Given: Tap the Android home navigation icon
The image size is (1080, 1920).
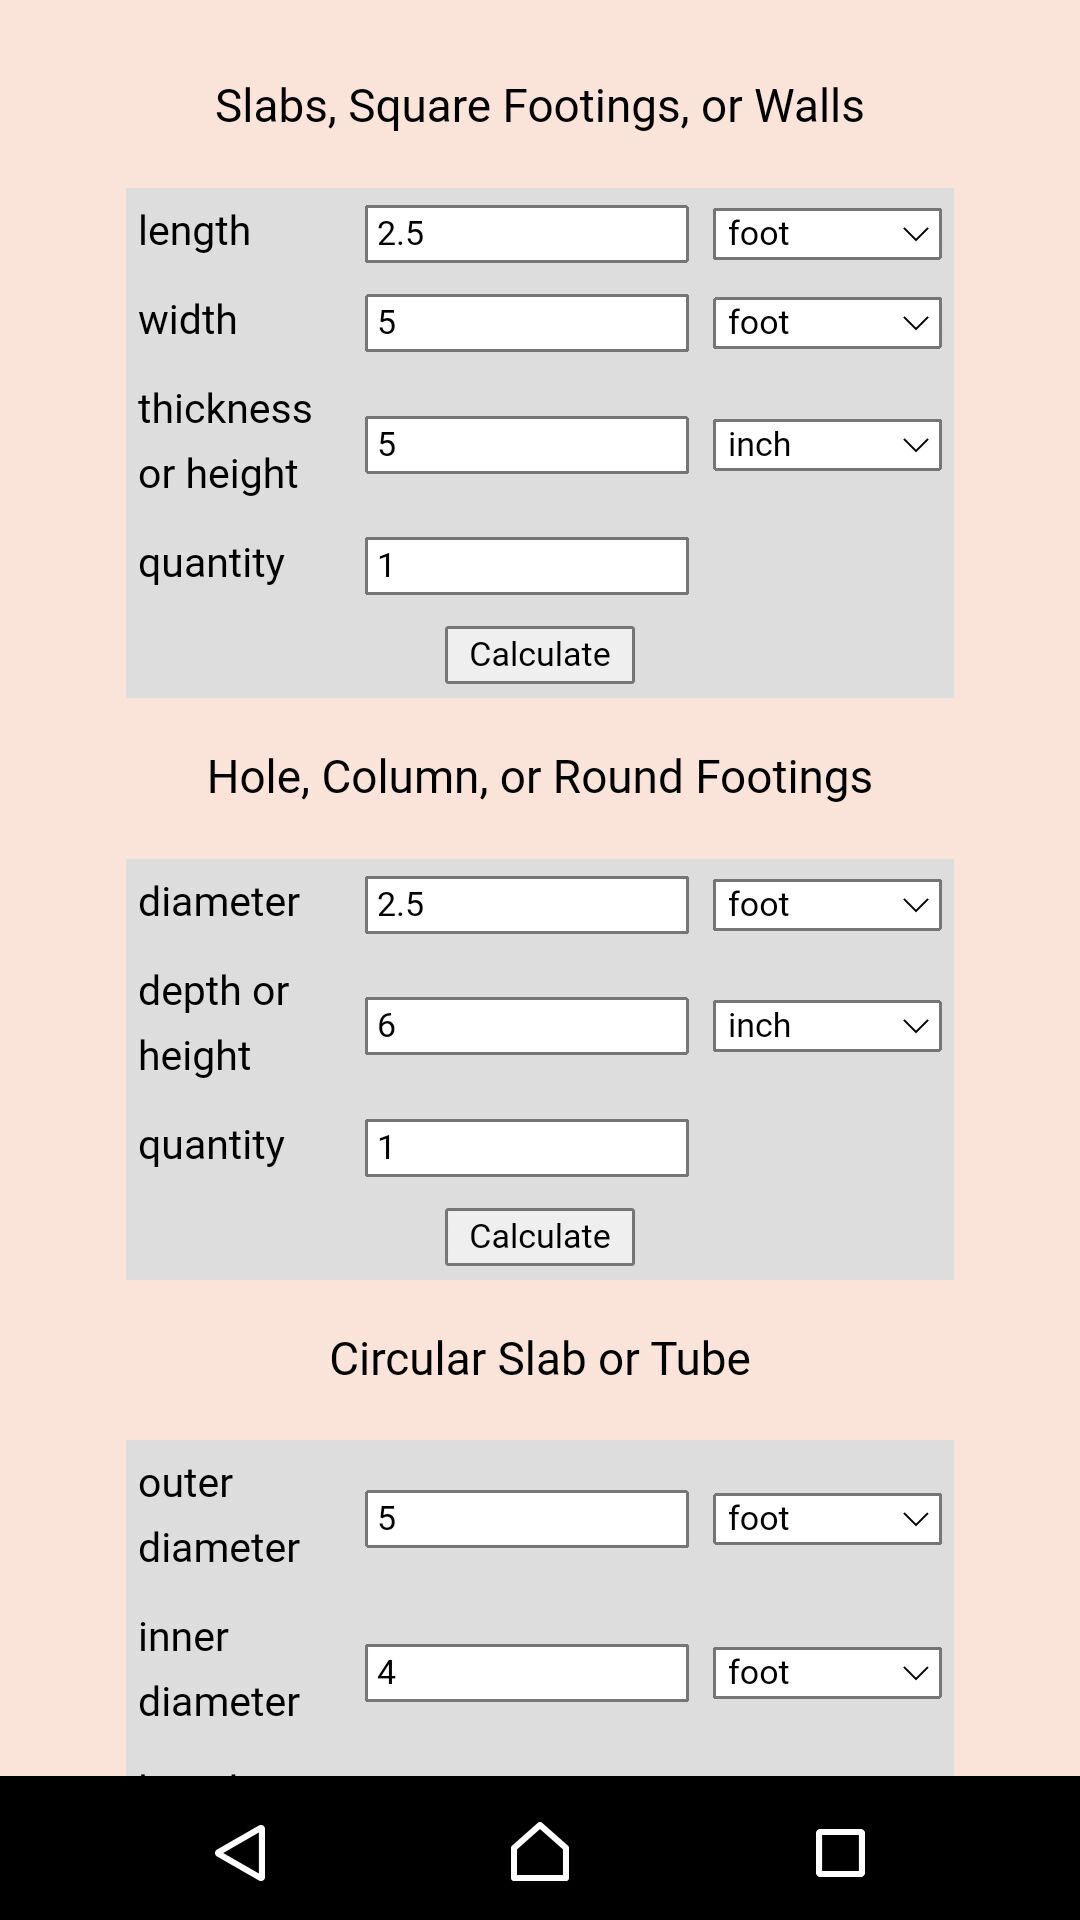Looking at the screenshot, I should (540, 1852).
